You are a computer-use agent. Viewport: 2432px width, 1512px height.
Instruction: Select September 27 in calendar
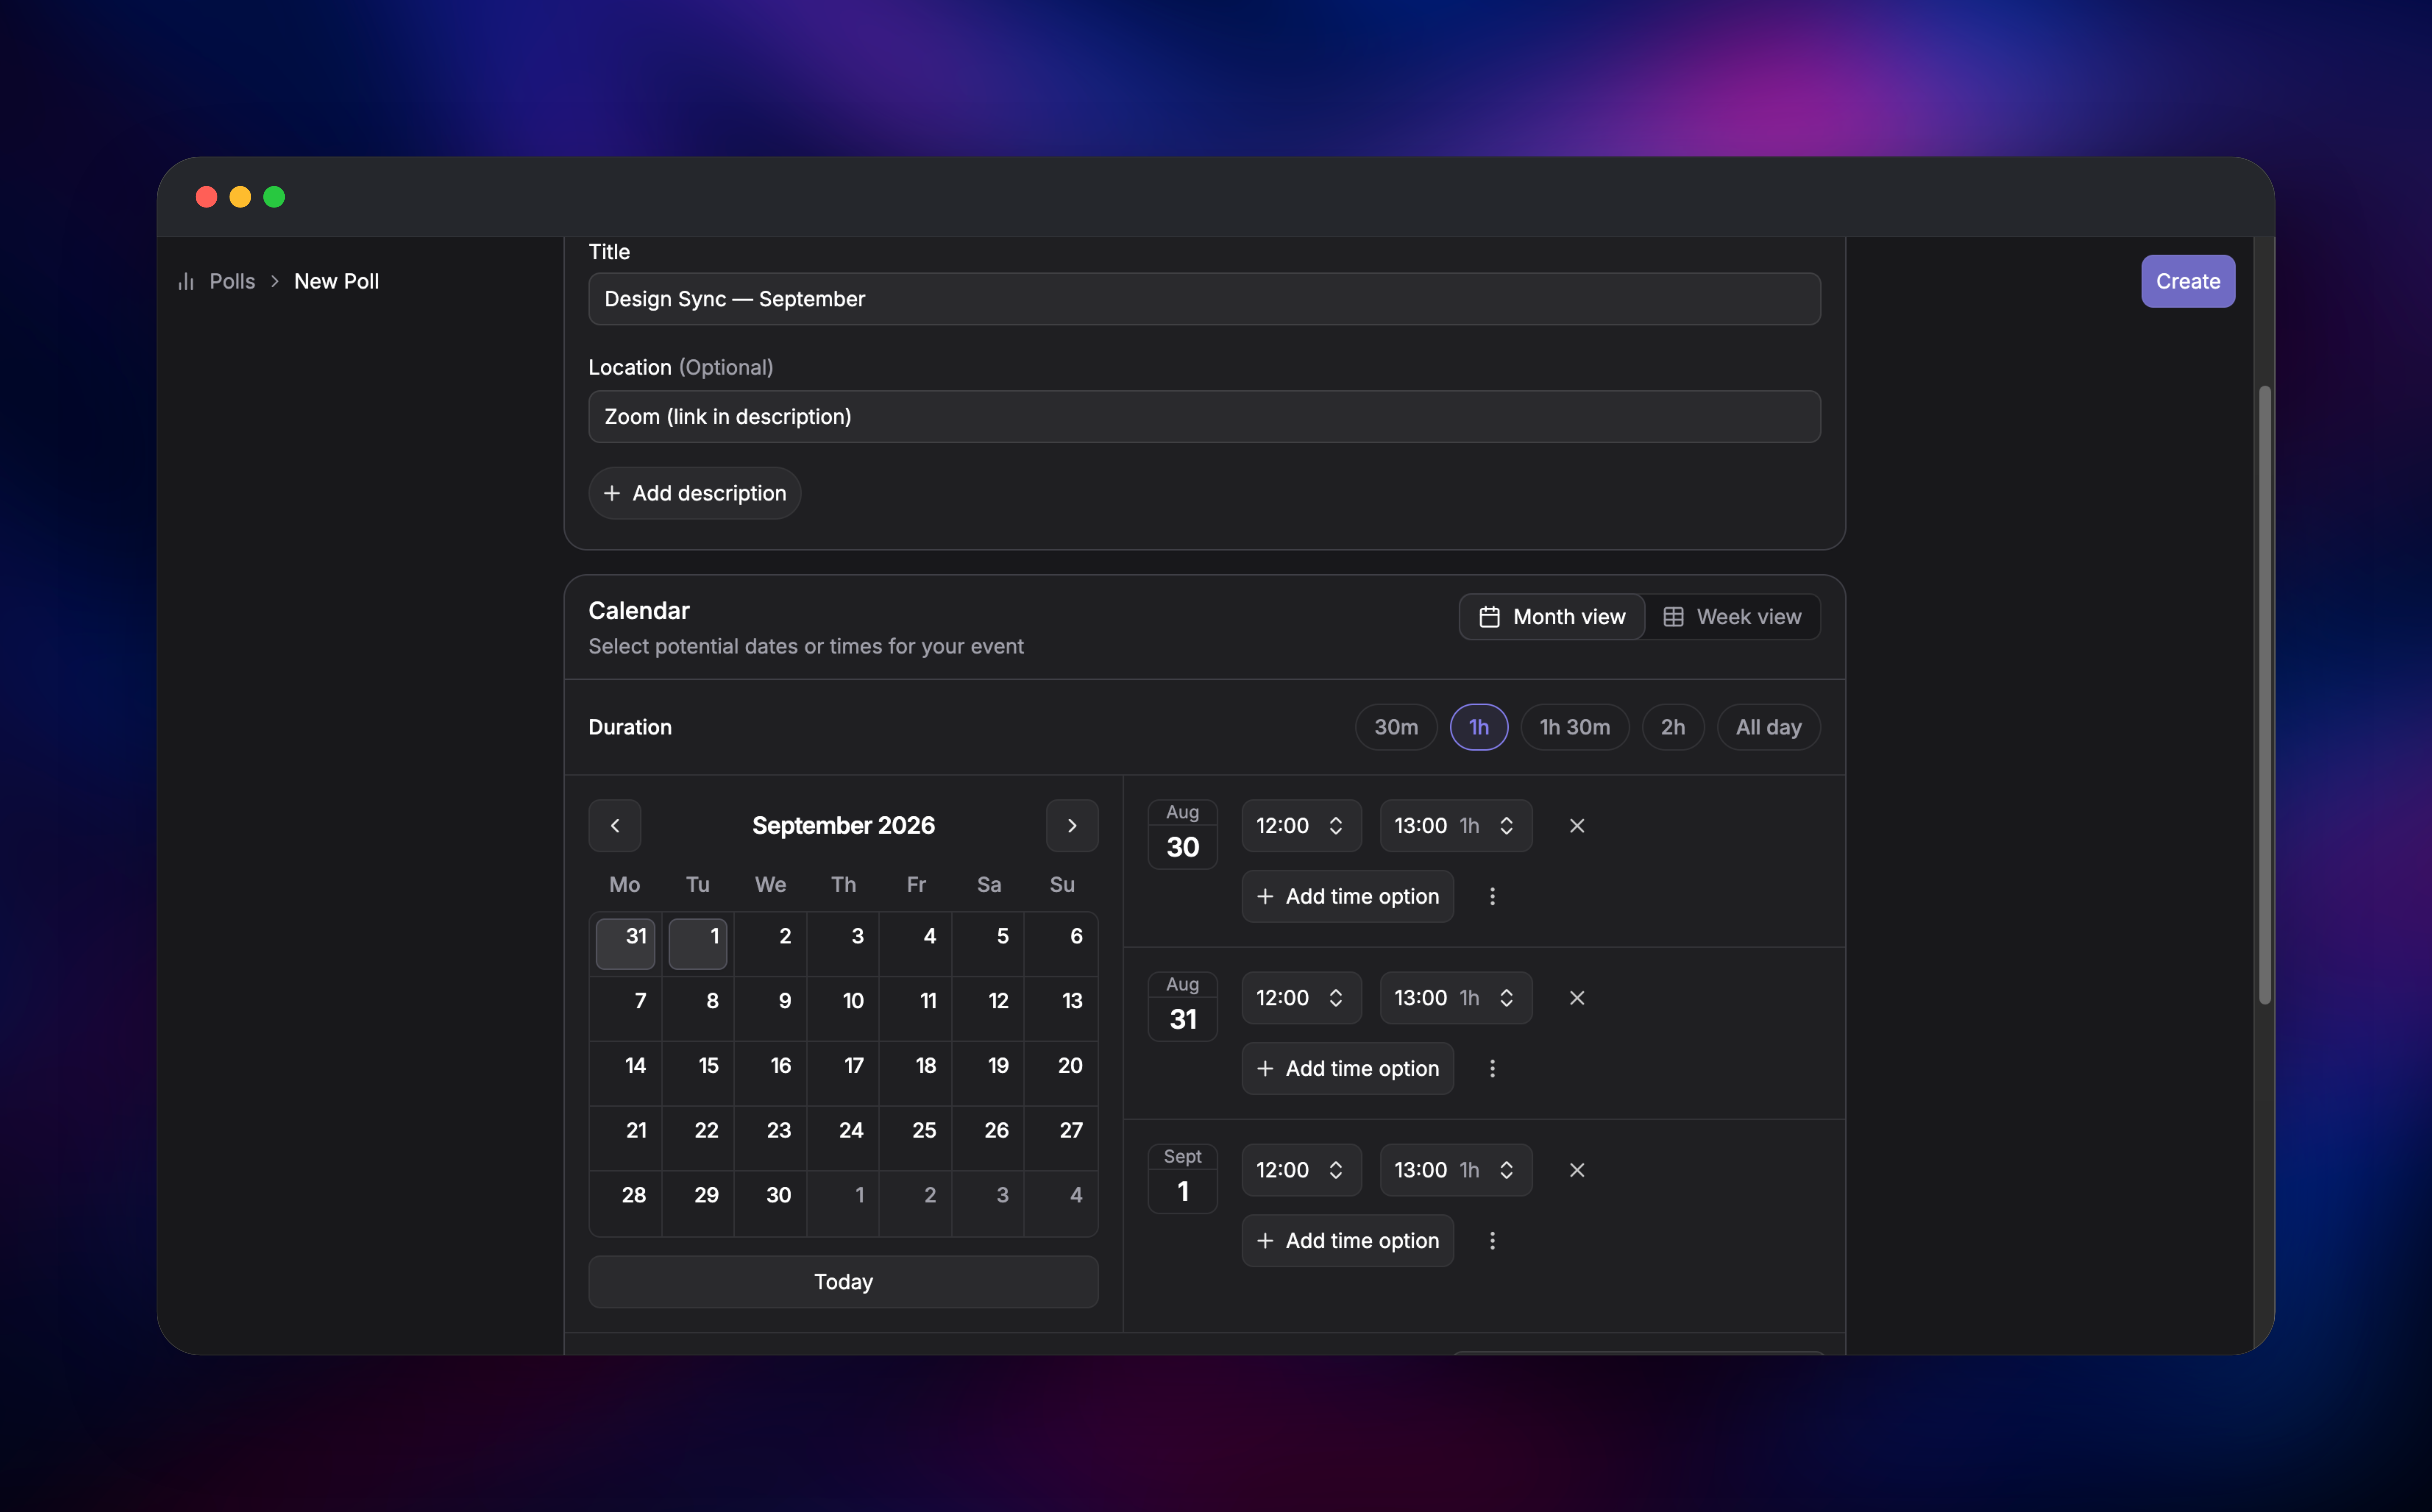click(1061, 1137)
